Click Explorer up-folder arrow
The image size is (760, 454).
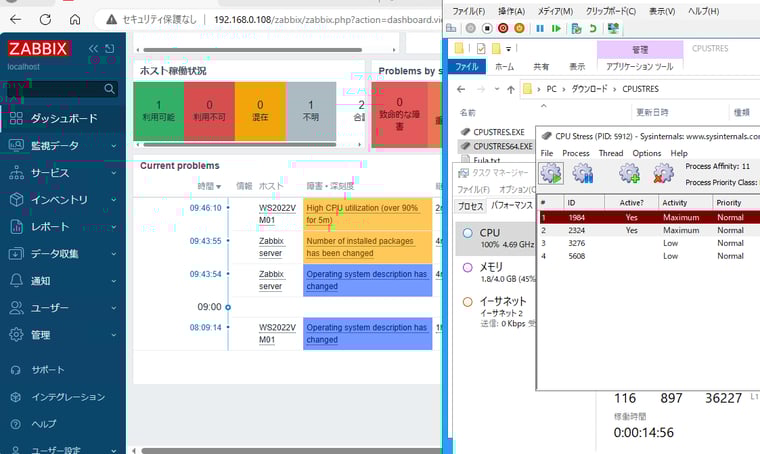pos(510,89)
